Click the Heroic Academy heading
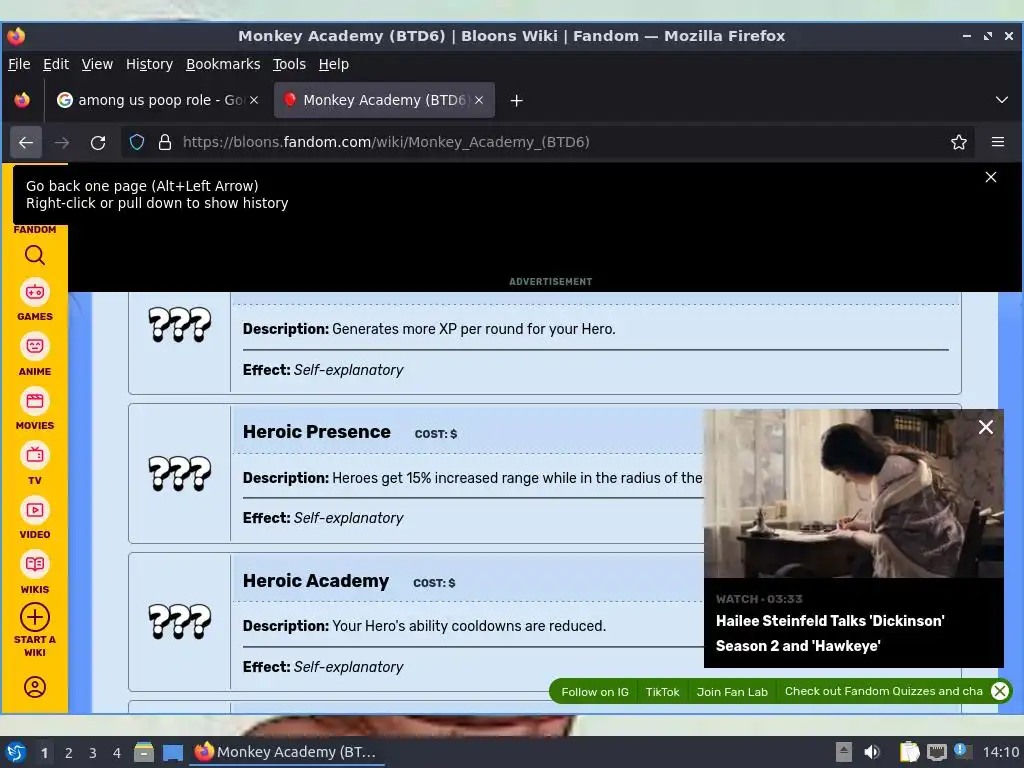1024x768 pixels. tap(316, 581)
